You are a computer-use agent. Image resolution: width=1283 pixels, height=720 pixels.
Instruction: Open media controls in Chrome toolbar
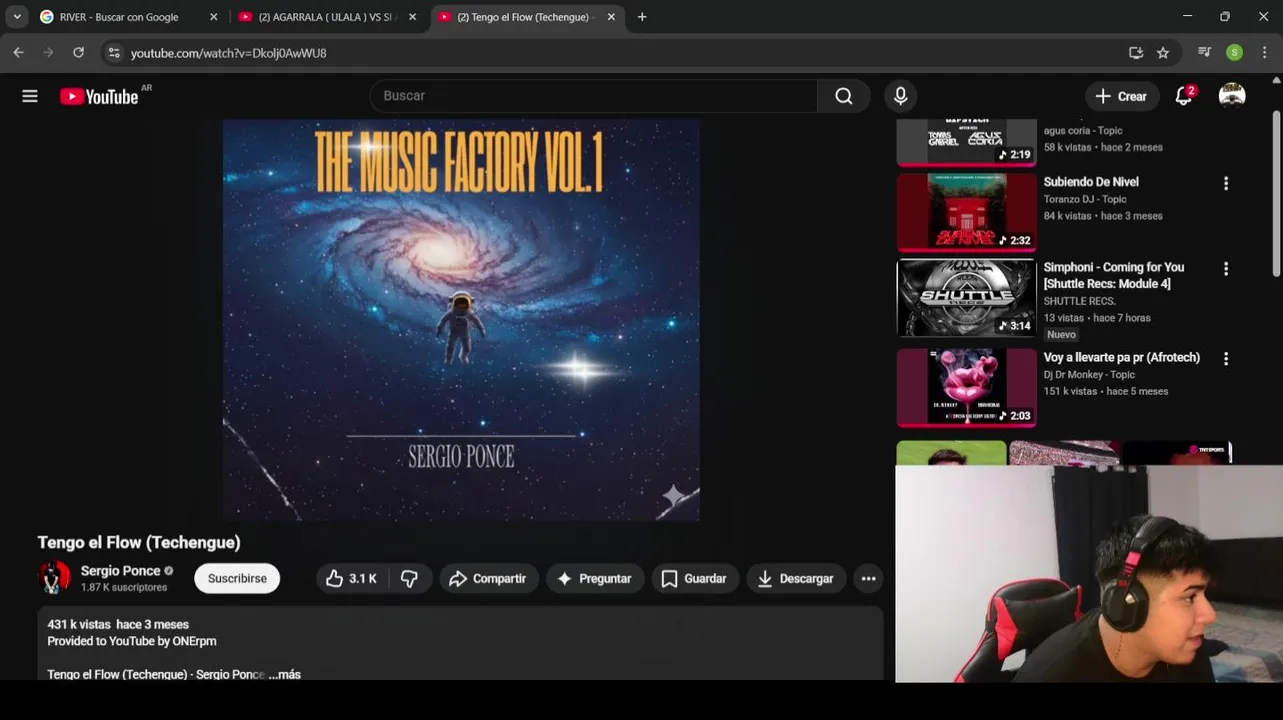[x=1205, y=53]
